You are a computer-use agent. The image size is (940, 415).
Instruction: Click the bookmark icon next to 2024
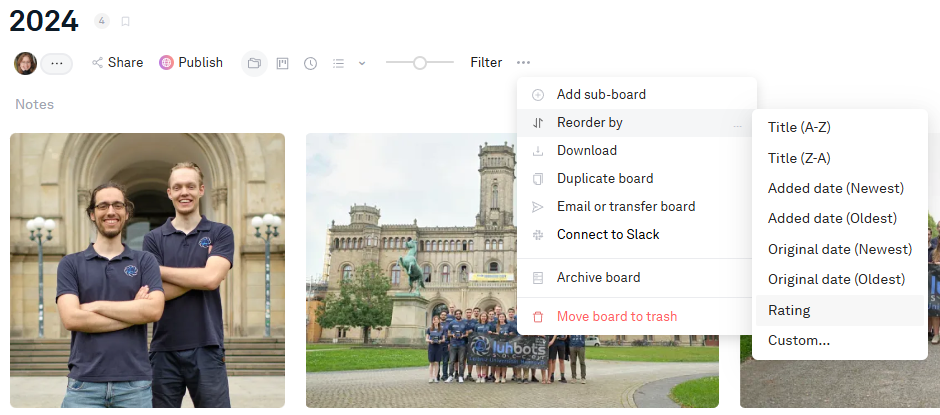[x=125, y=21]
